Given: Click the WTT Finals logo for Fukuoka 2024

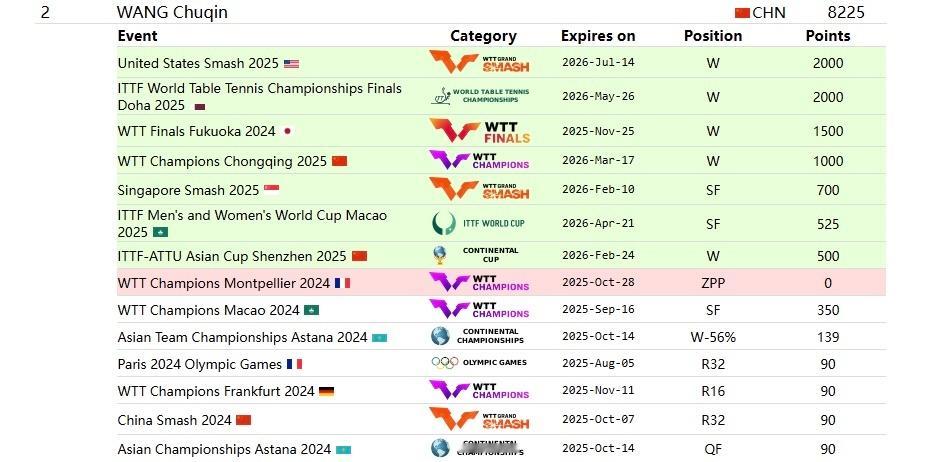Looking at the screenshot, I should [480, 131].
